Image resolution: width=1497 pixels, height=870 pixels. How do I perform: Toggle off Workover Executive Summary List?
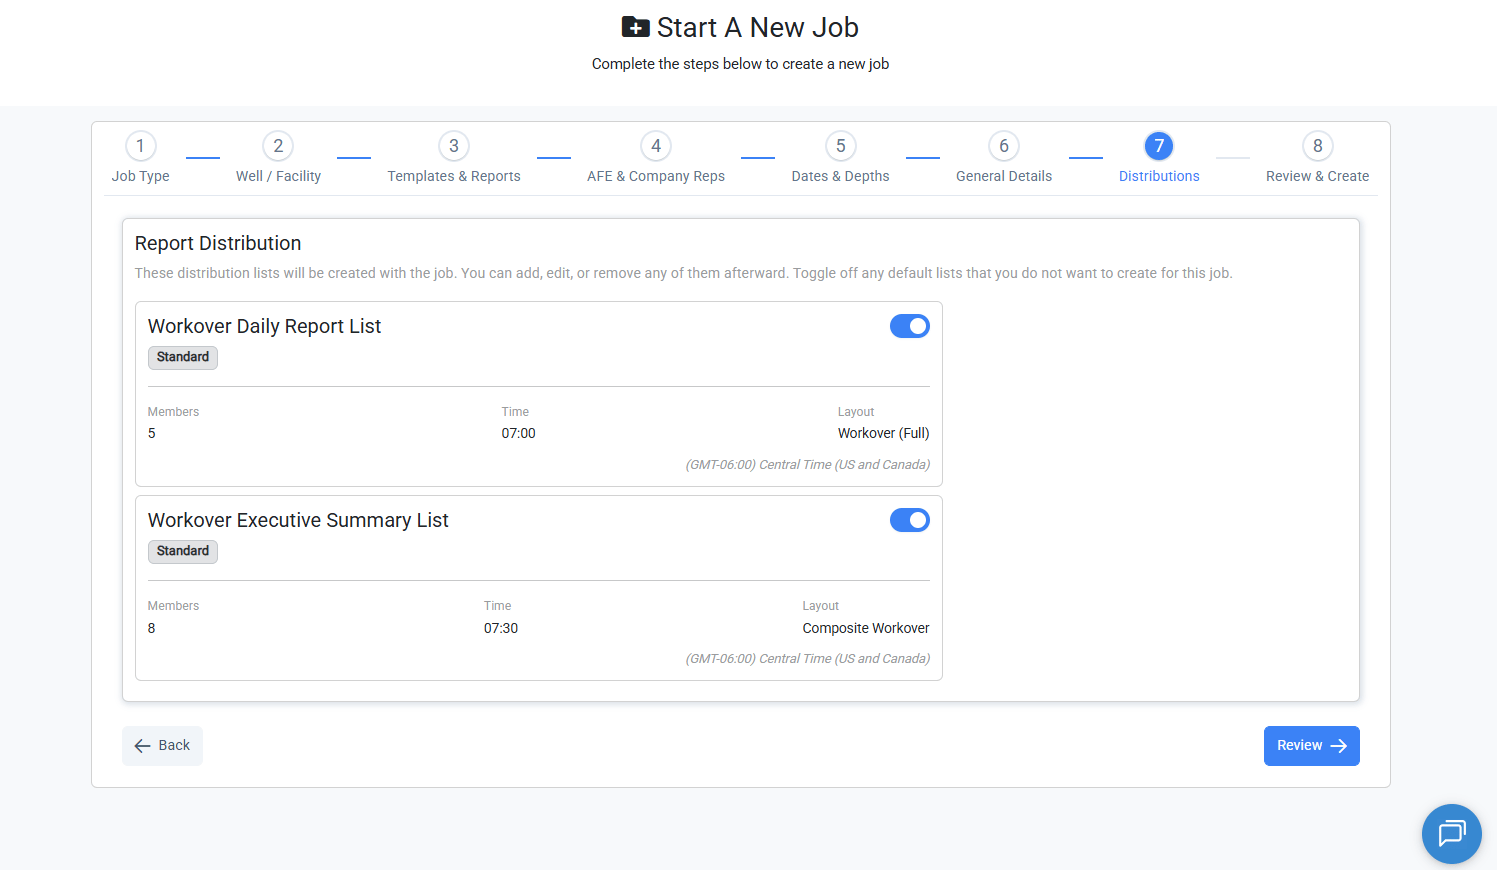[x=909, y=520]
